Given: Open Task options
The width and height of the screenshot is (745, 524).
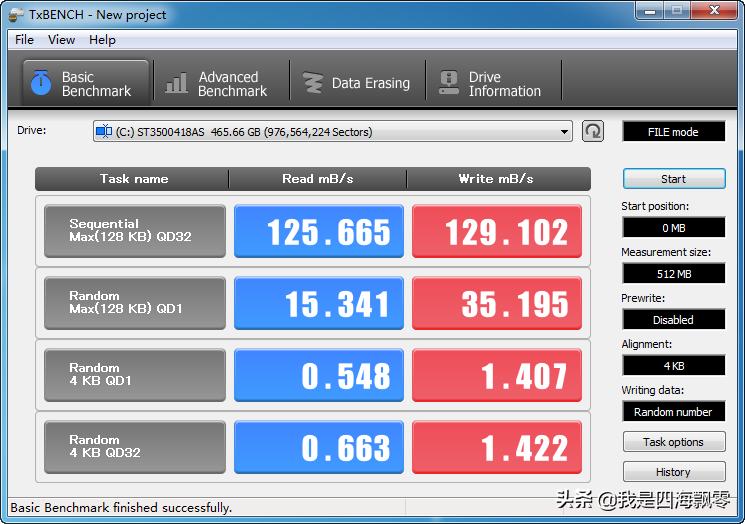Looking at the screenshot, I should [x=674, y=442].
